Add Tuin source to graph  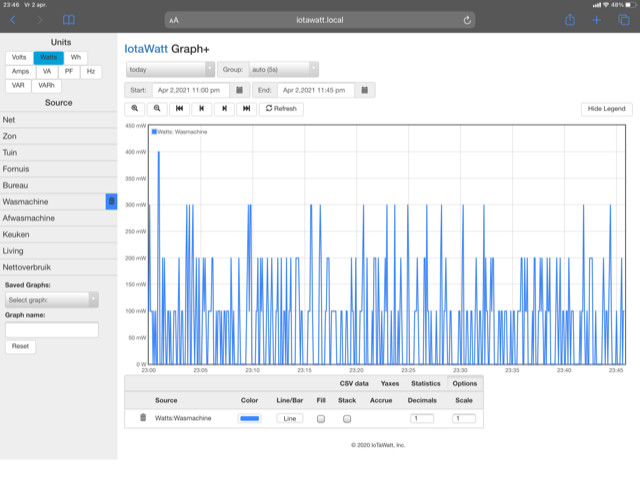point(58,153)
